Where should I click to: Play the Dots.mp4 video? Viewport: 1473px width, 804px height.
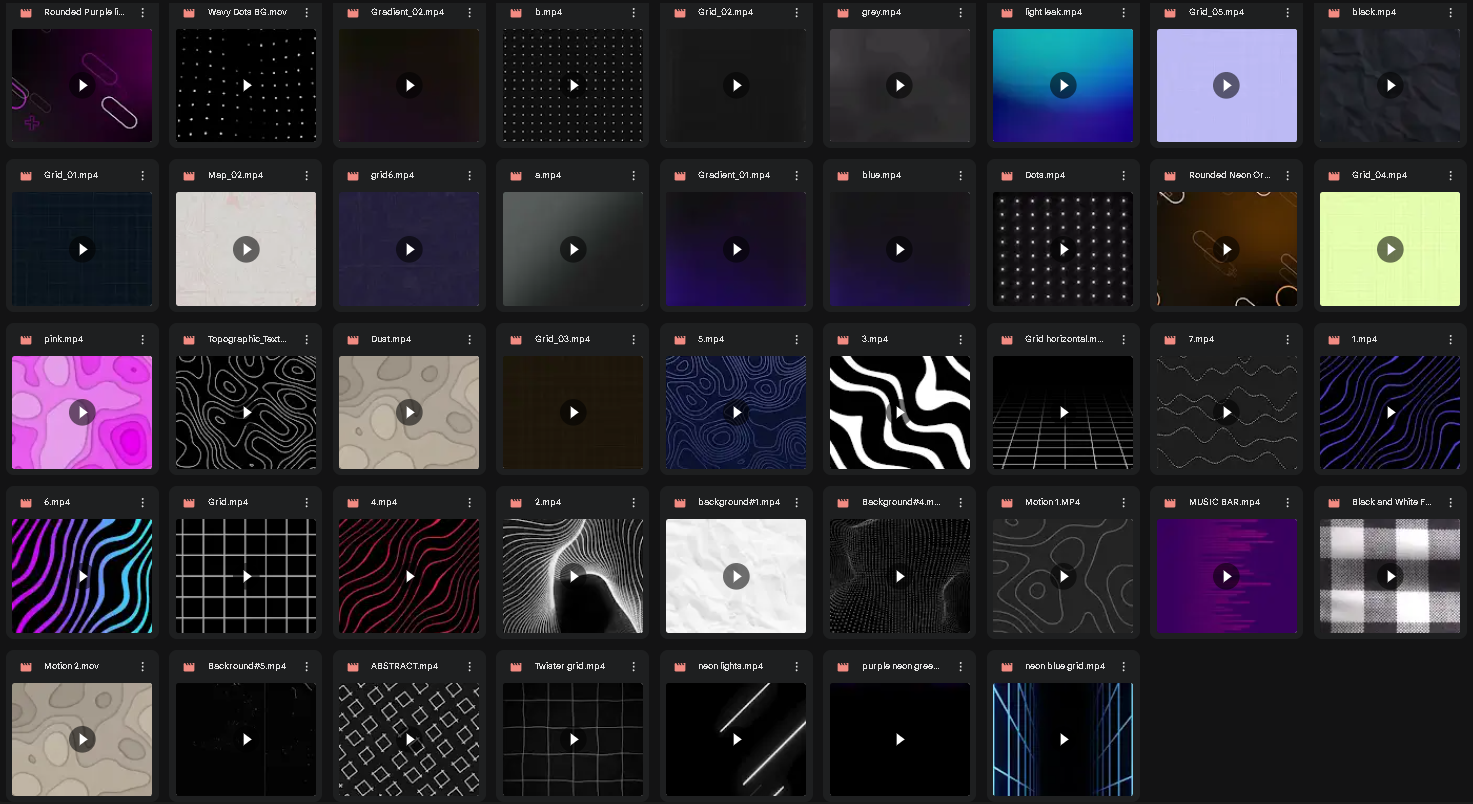point(1063,249)
